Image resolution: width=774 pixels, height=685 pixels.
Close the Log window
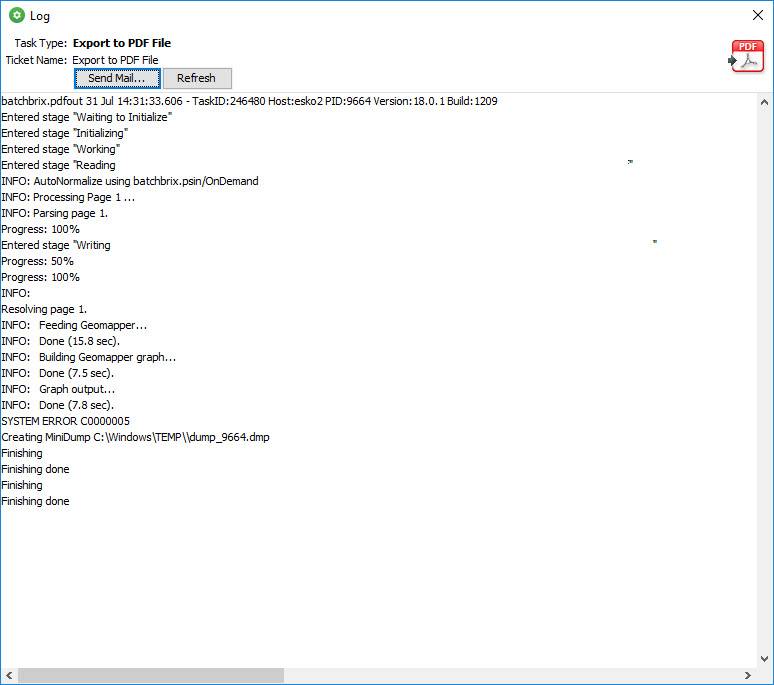click(x=758, y=15)
